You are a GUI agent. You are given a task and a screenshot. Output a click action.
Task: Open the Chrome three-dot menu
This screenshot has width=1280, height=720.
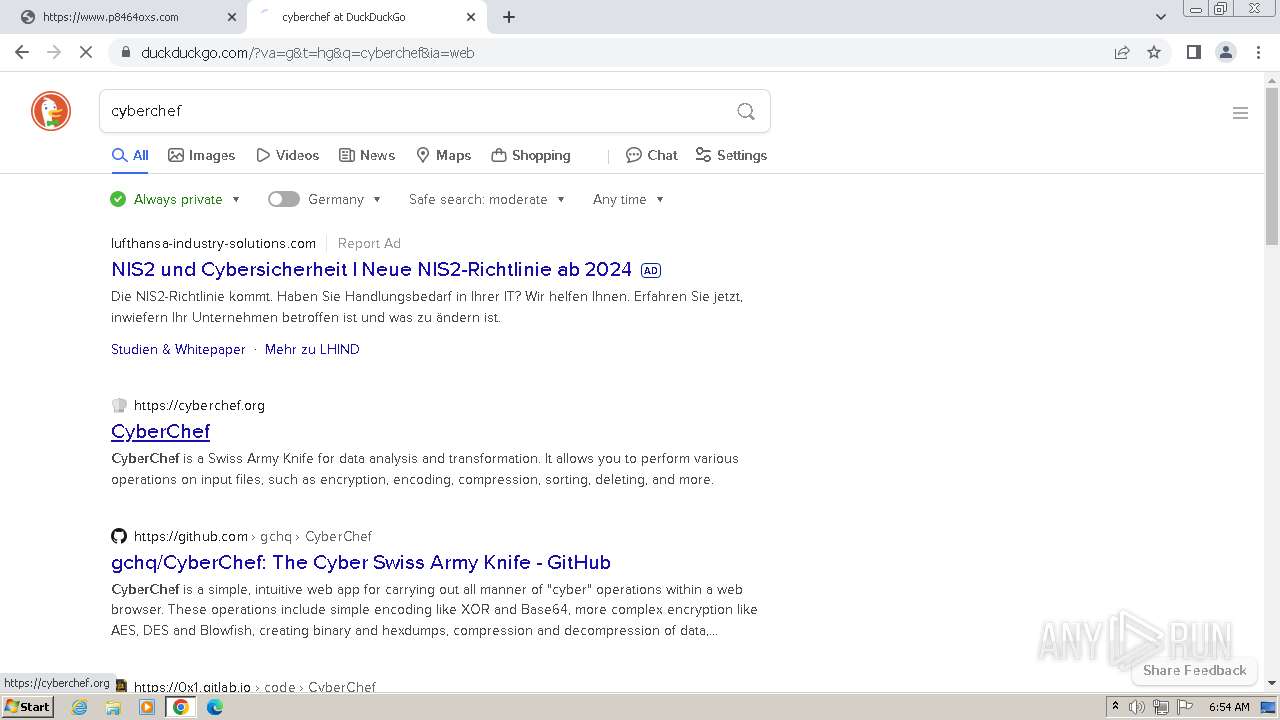point(1259,52)
